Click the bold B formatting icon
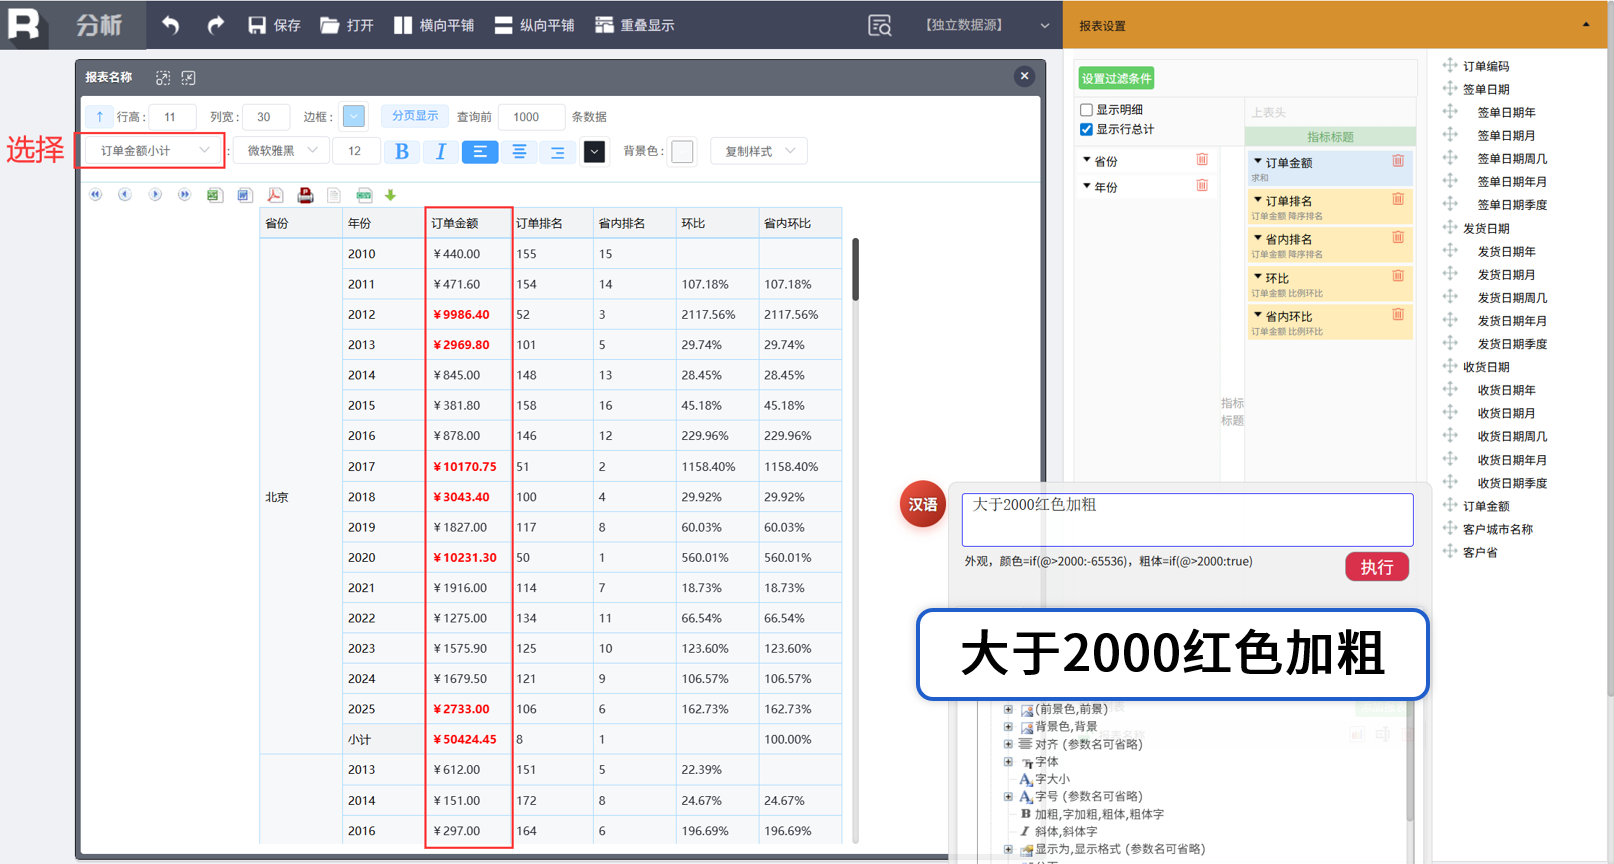1614x864 pixels. click(x=402, y=151)
